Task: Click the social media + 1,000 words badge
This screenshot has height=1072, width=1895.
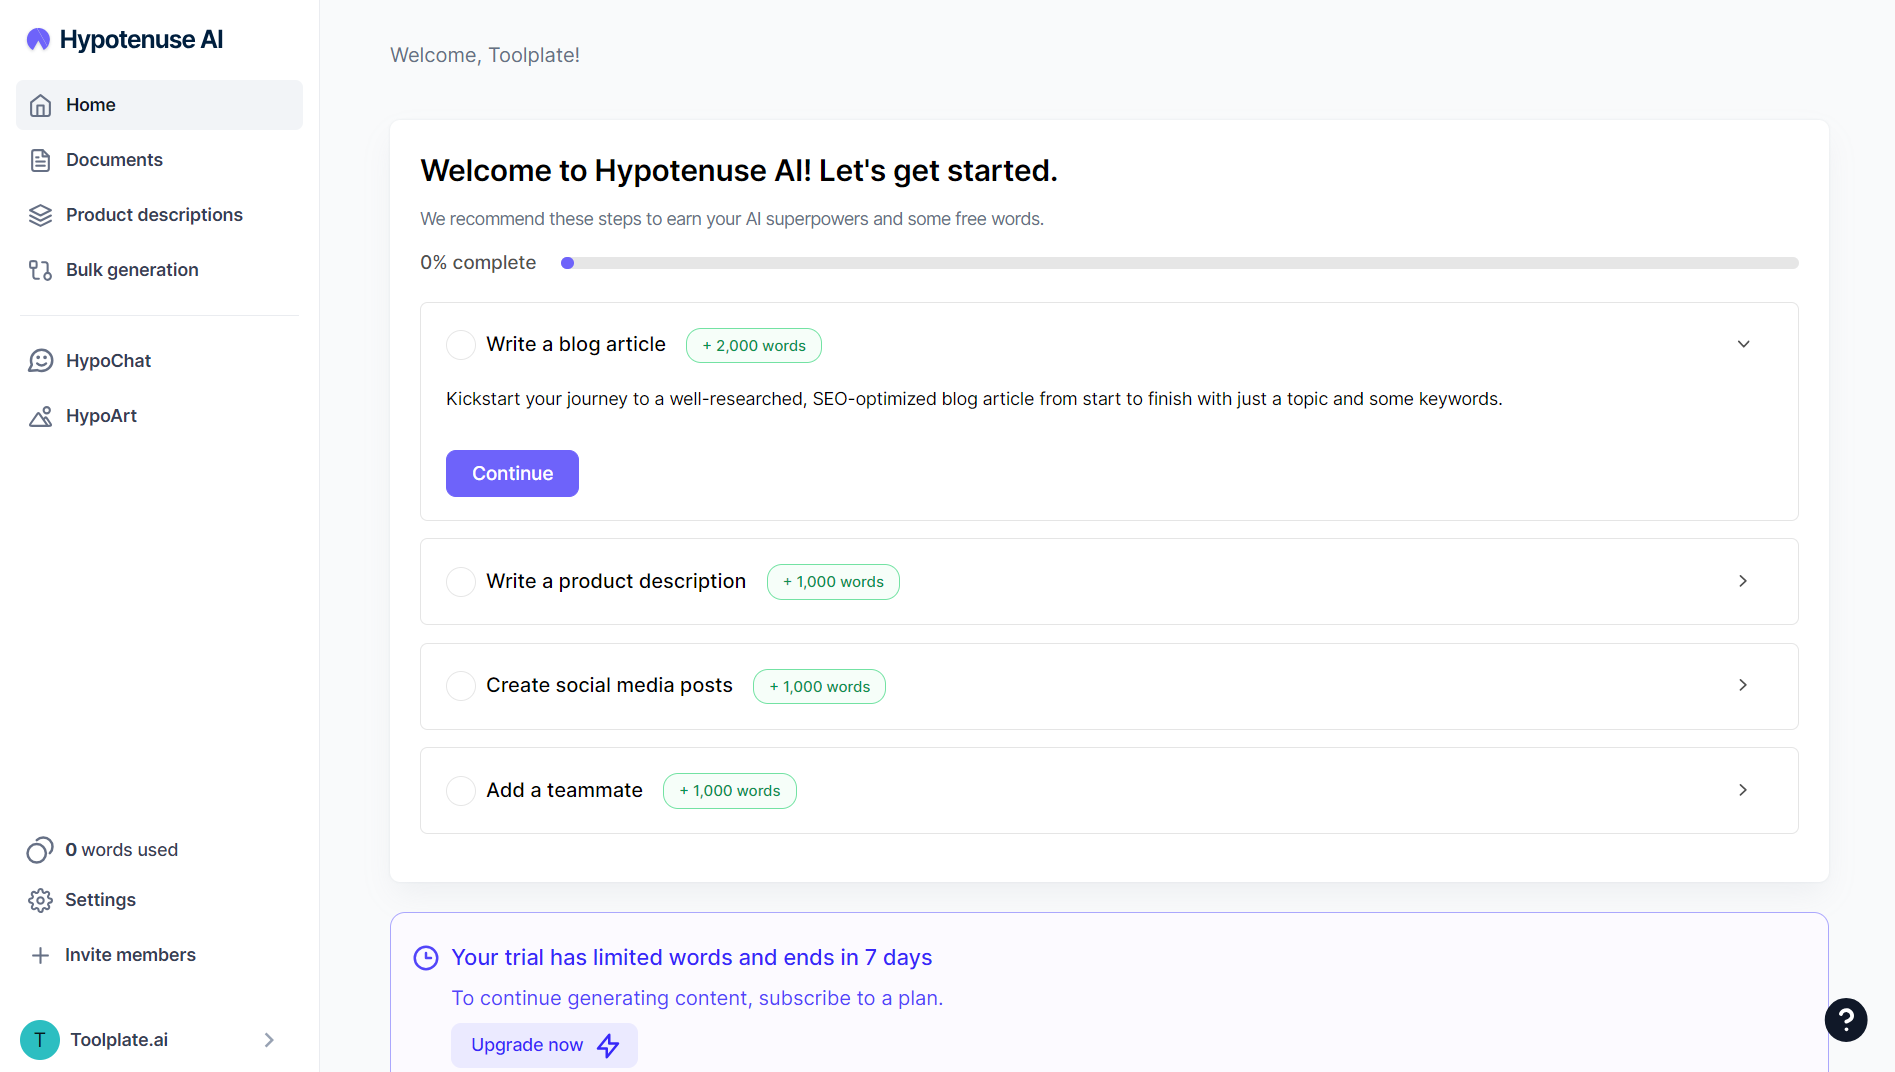Action: pyautogui.click(x=819, y=687)
